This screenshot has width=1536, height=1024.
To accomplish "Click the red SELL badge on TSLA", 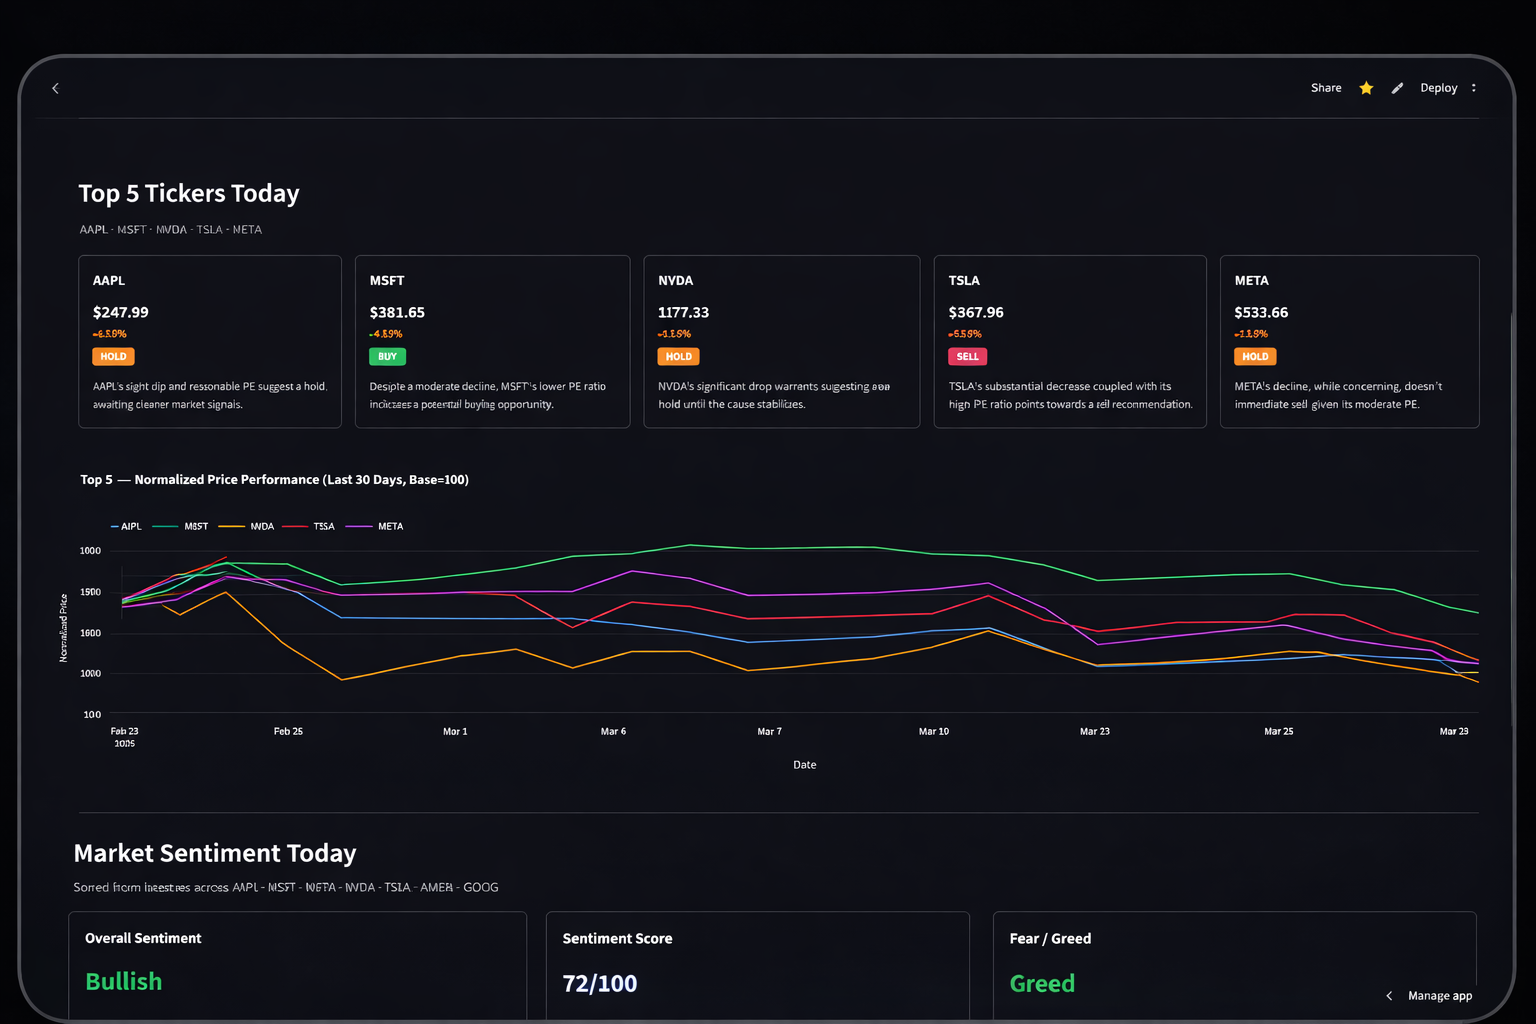I will tap(967, 357).
